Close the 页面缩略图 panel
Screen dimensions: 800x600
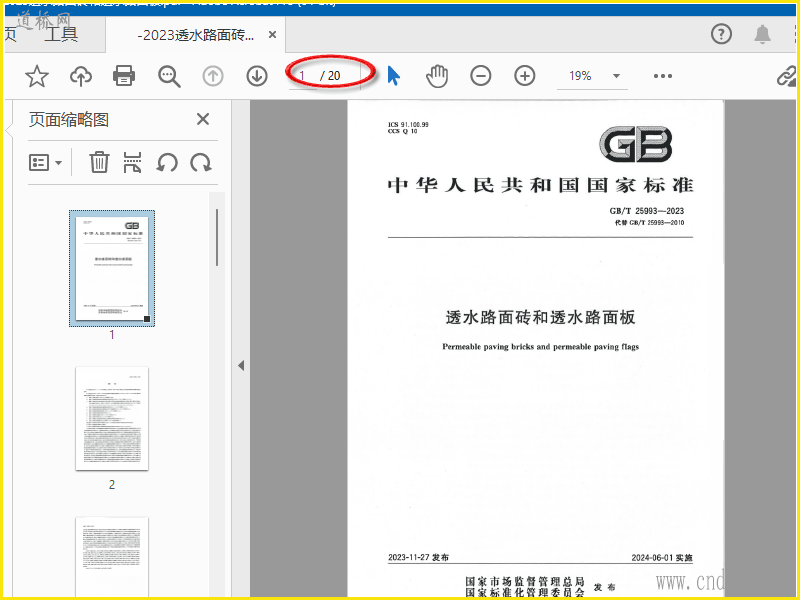(203, 119)
